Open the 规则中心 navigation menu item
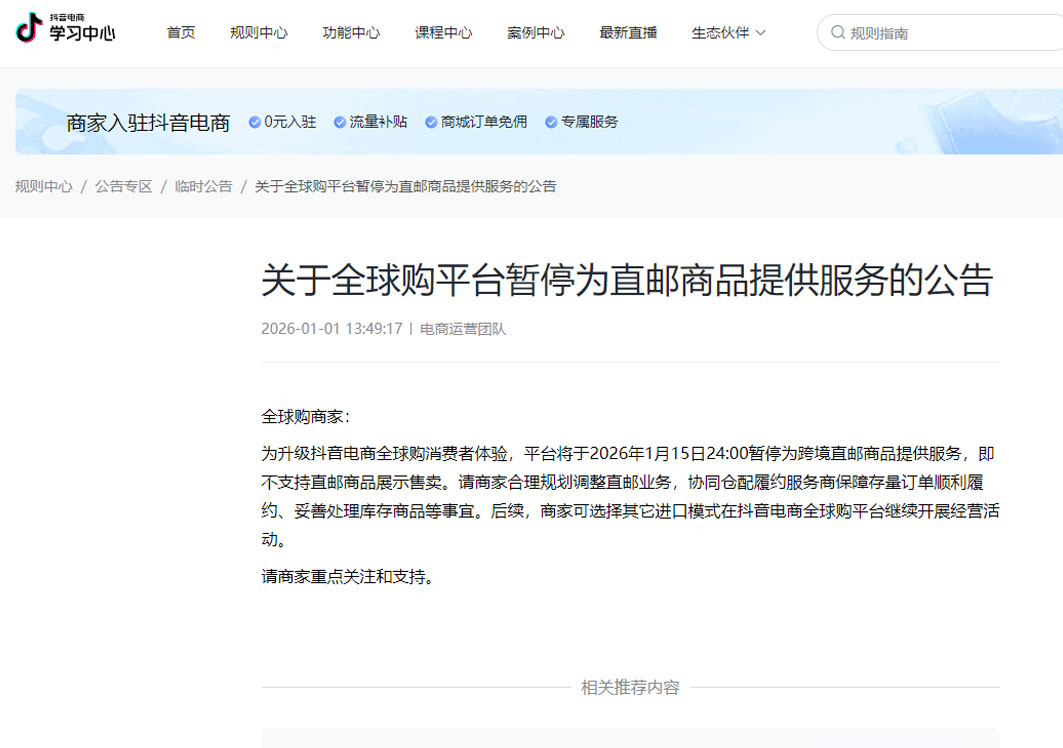Image resolution: width=1063 pixels, height=748 pixels. click(x=259, y=32)
